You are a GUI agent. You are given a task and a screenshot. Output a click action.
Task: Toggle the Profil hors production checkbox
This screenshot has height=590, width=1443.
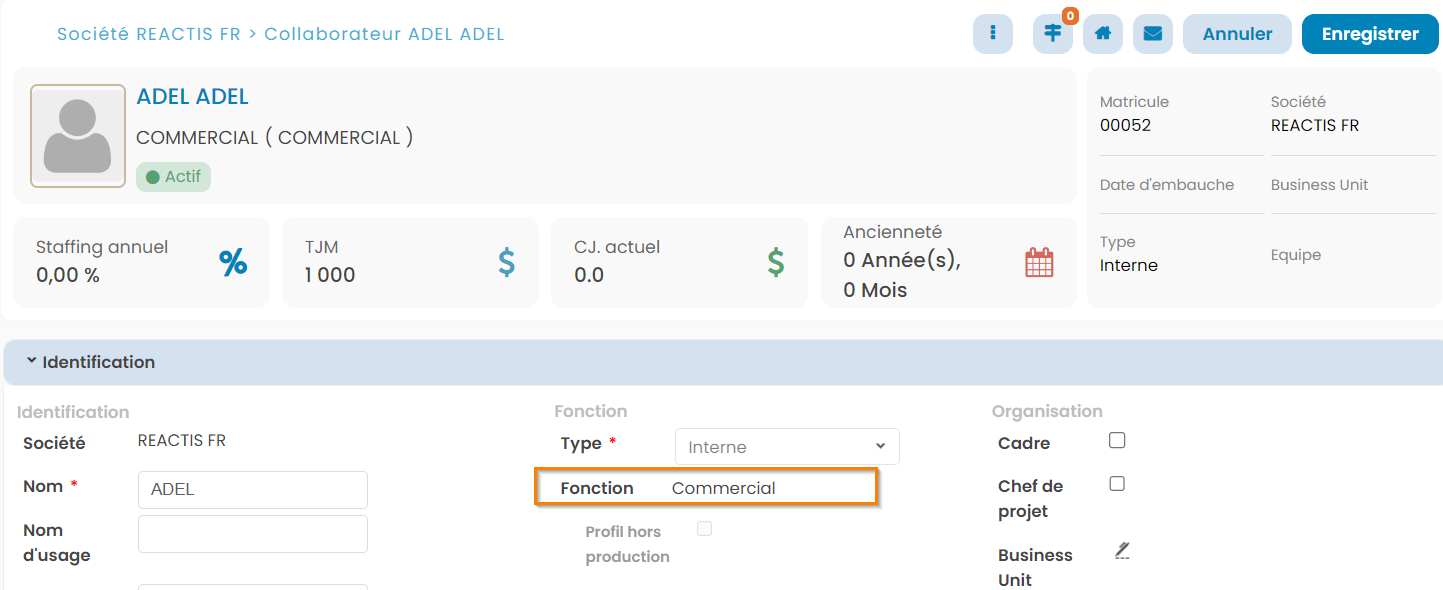tap(704, 529)
